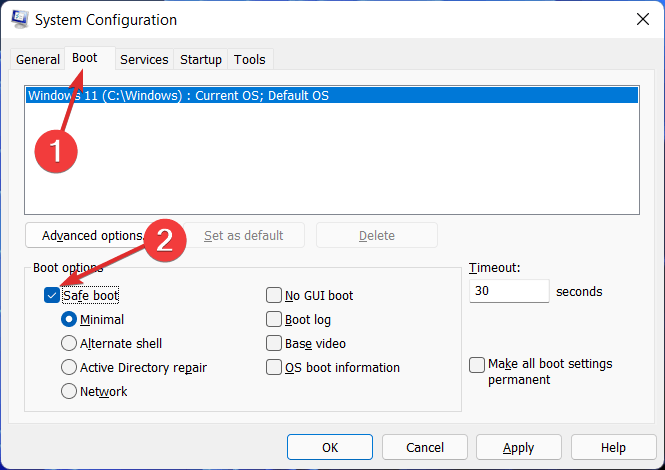Uncheck the Safe boot checkbox
This screenshot has width=665, height=470.
click(x=52, y=295)
